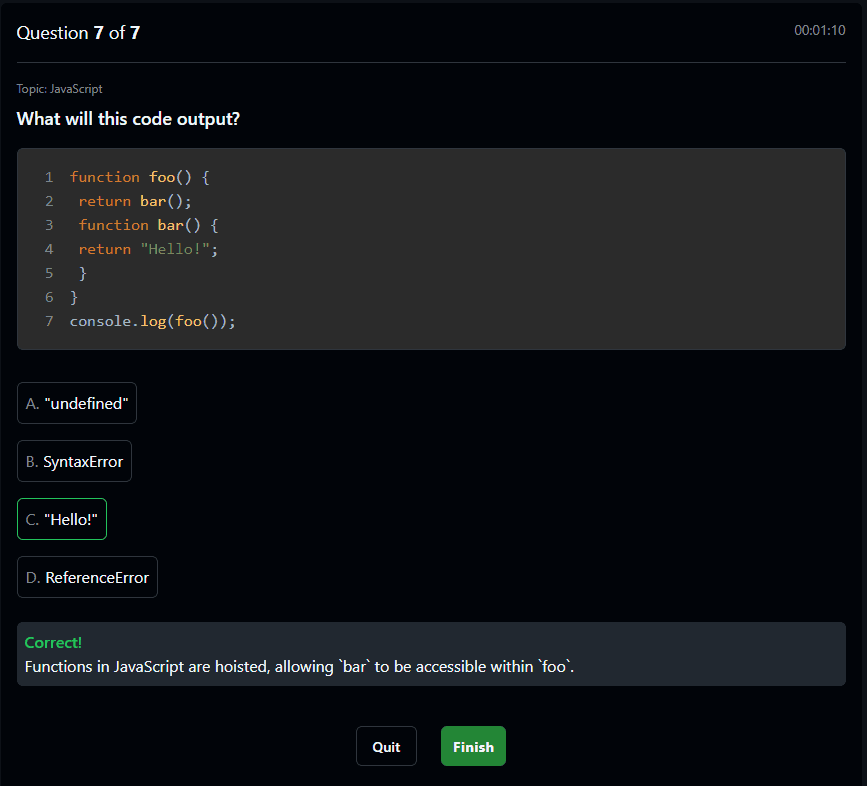This screenshot has width=867, height=786.
Task: Click the dark code block background
Action: 600,249
